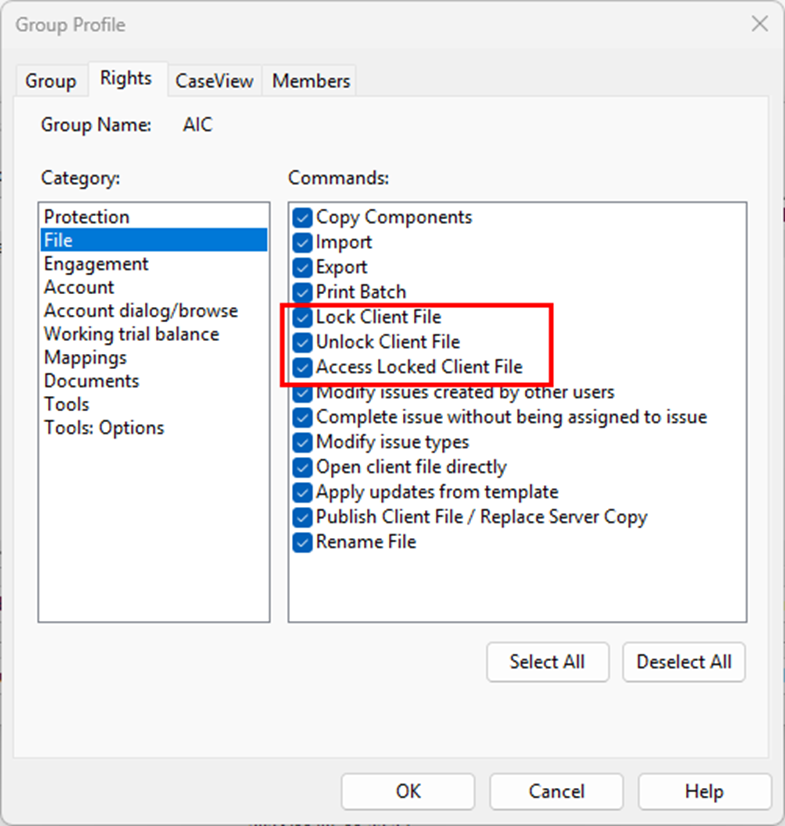Viewport: 785px width, 826px height.
Task: Toggle the Export command checkbox
Action: (303, 267)
